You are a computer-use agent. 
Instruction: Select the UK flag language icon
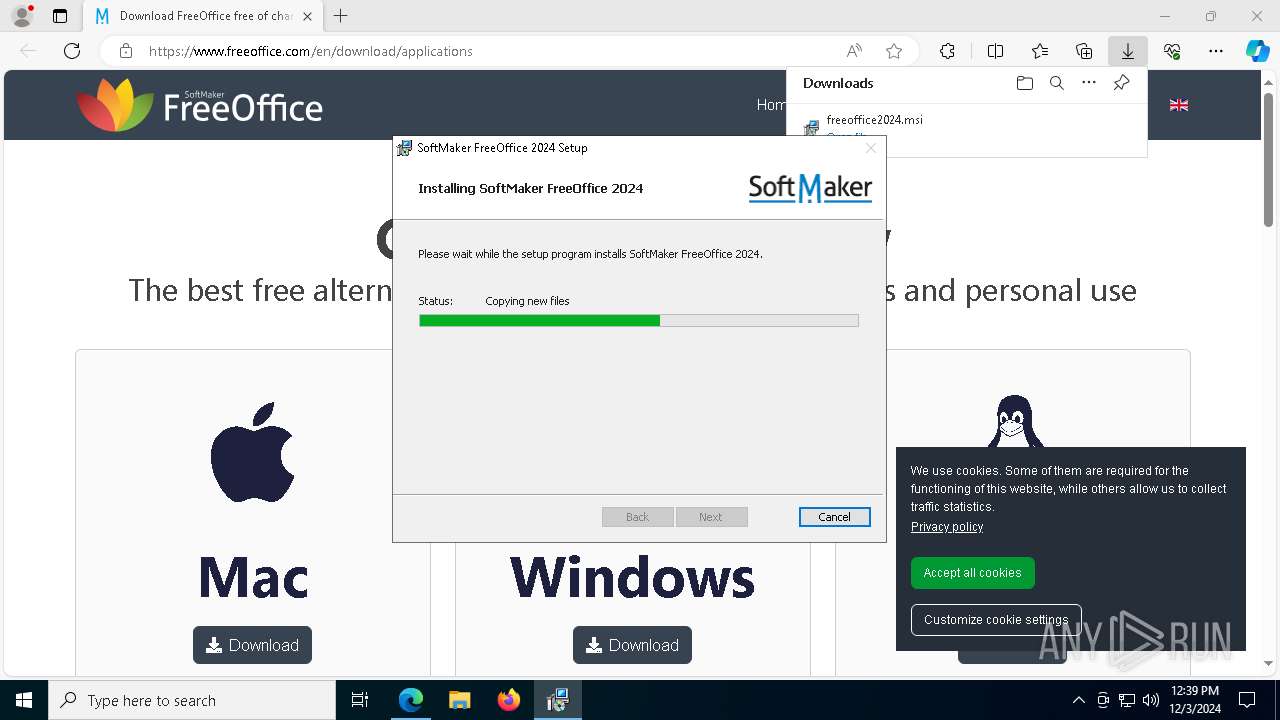click(x=1179, y=105)
